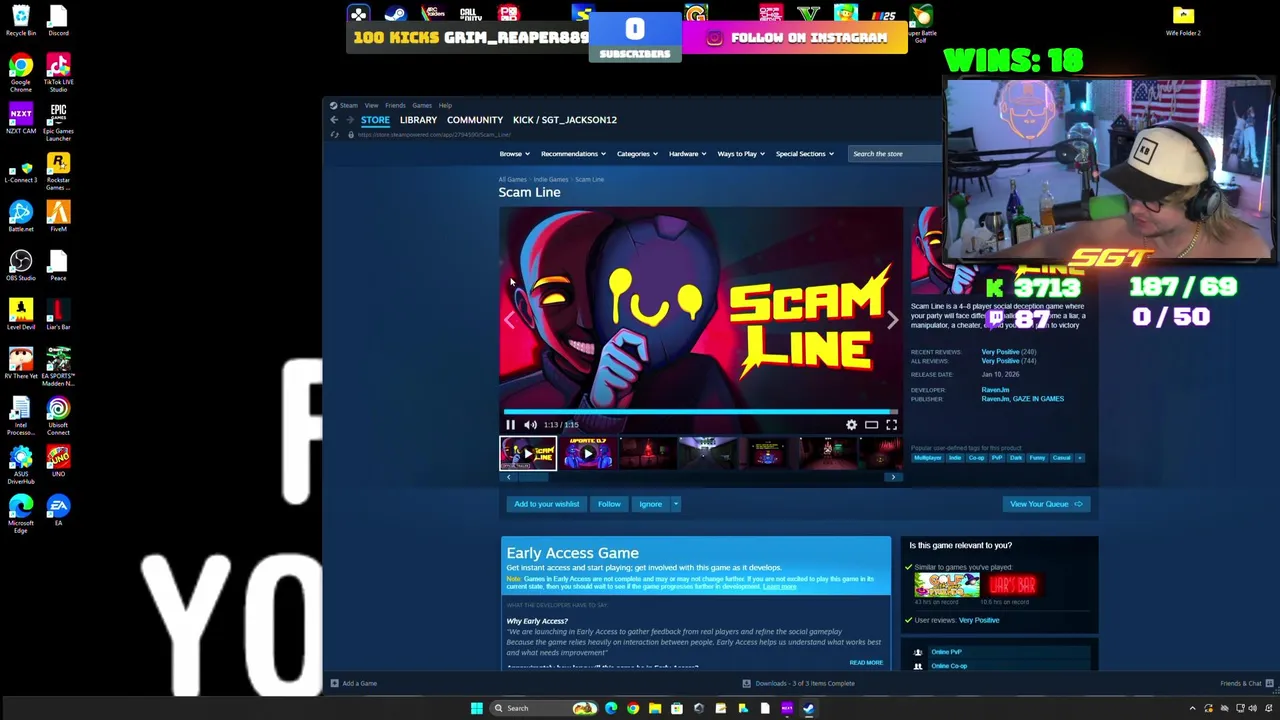Expand the Ways to Play dropdown
Screen dimensions: 1280x720
[x=740, y=154]
